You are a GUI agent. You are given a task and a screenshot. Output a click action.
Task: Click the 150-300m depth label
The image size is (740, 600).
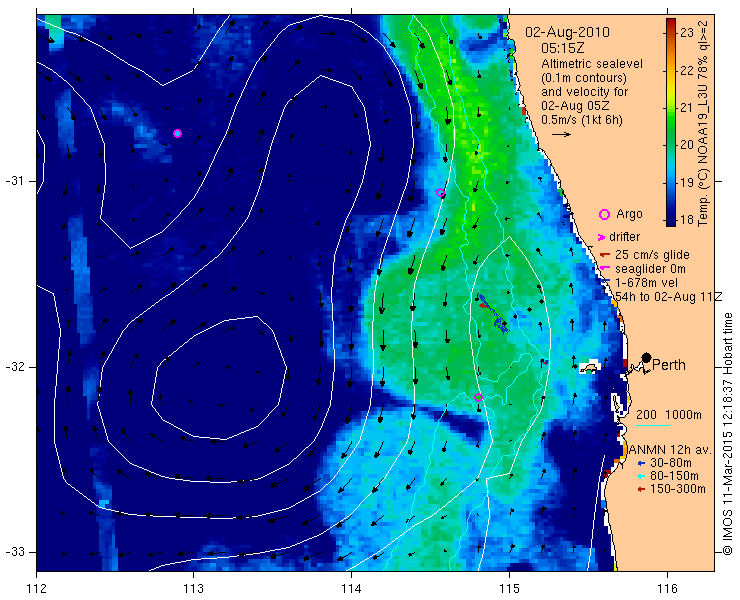point(677,489)
